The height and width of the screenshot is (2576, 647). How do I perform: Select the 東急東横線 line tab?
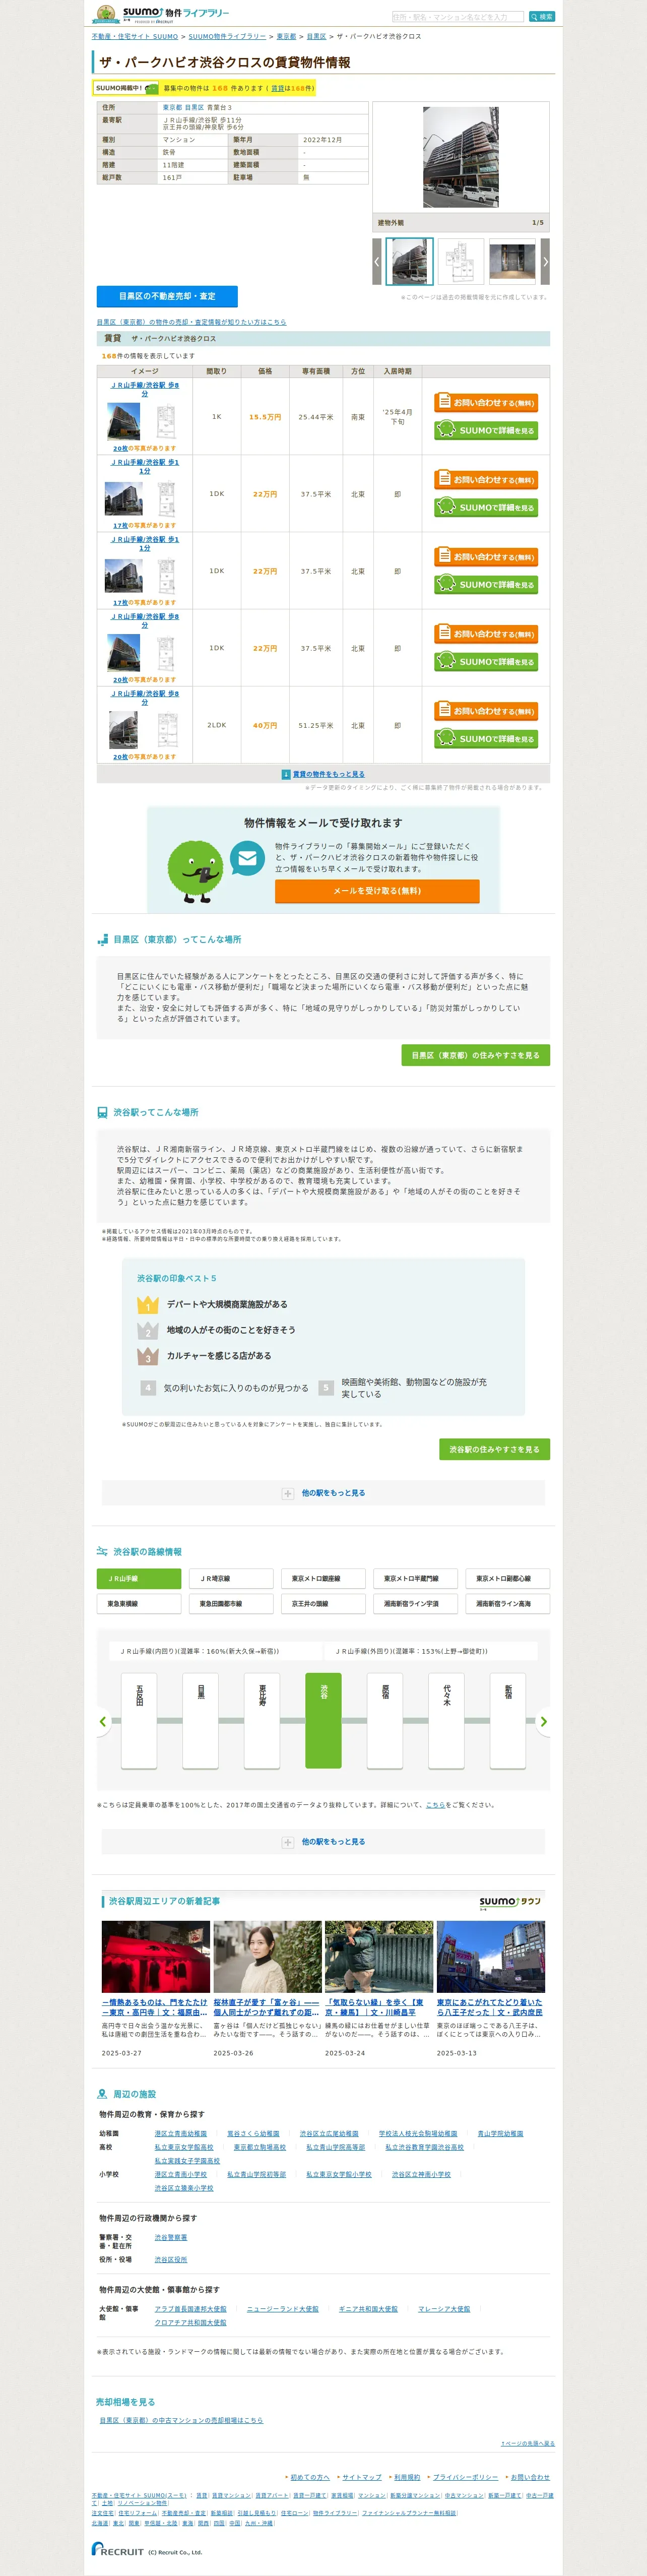tap(139, 1604)
